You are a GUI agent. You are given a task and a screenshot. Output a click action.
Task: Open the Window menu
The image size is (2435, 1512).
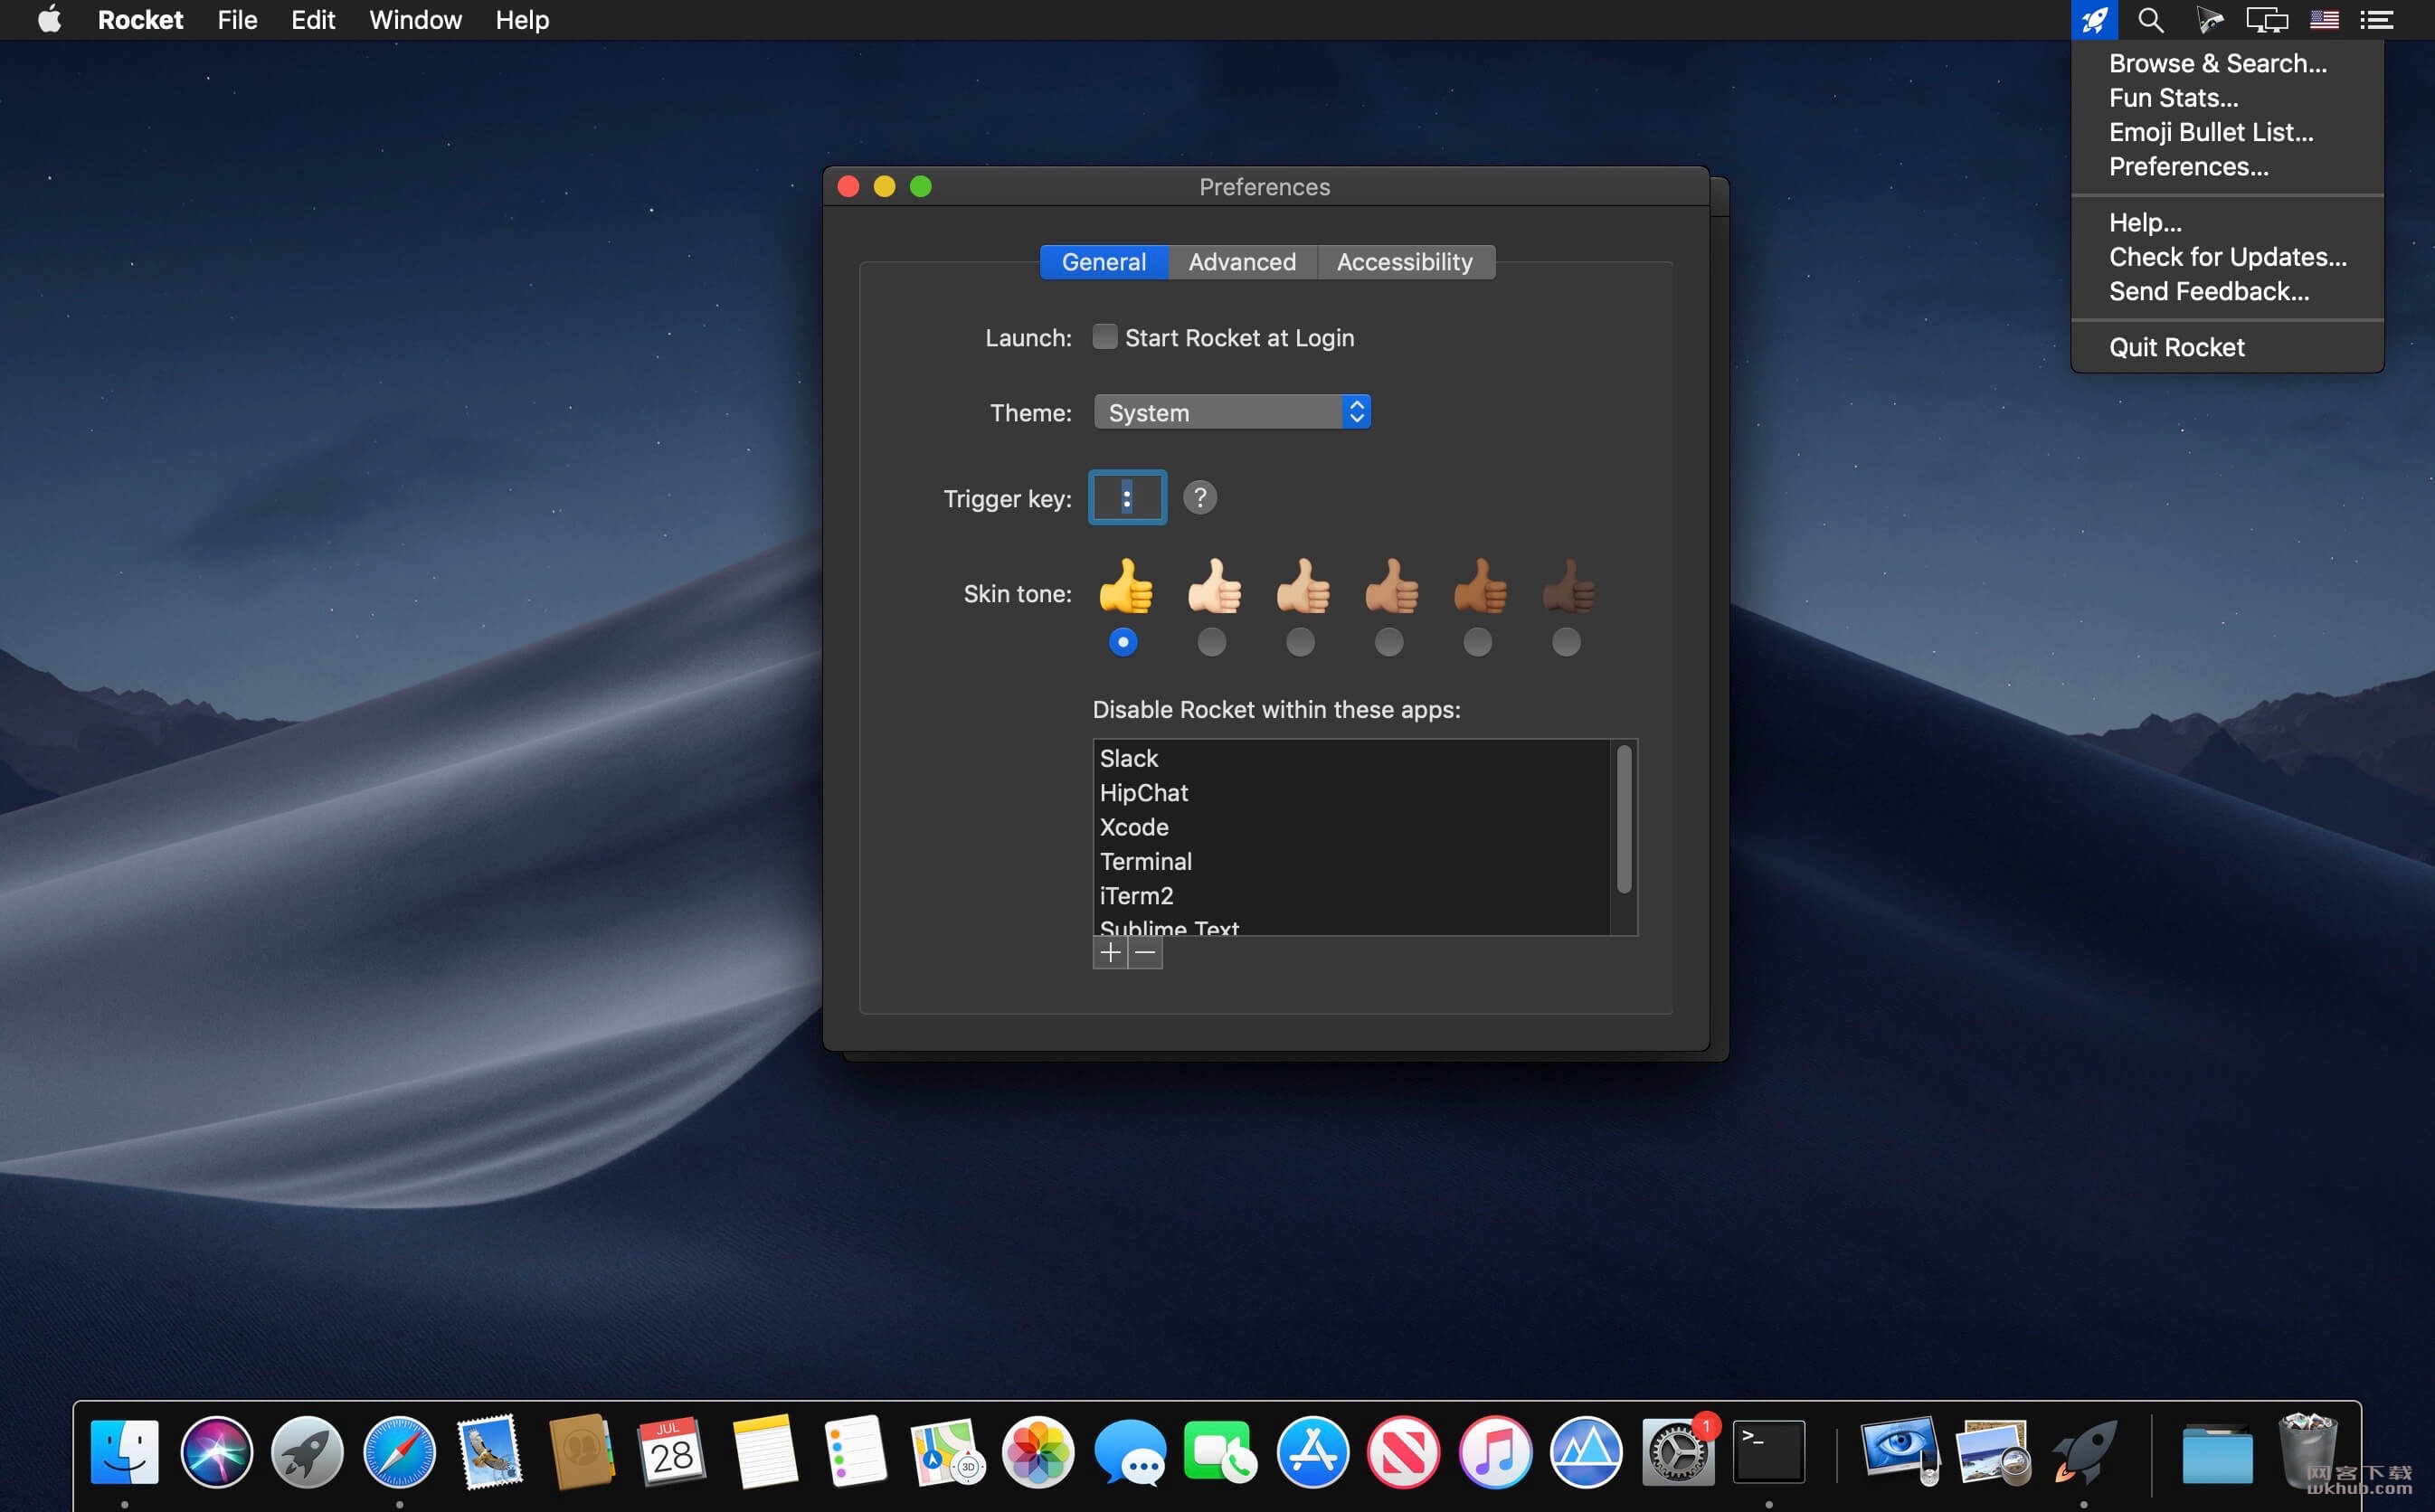click(415, 20)
